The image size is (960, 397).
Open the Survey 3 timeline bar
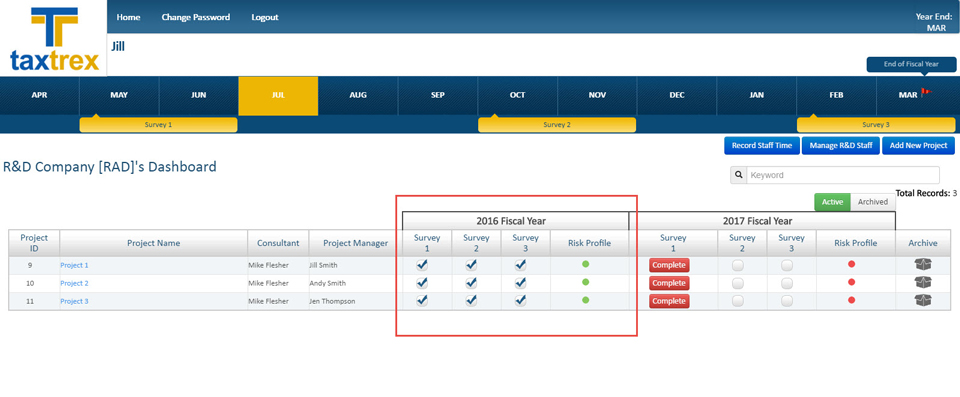(x=876, y=124)
